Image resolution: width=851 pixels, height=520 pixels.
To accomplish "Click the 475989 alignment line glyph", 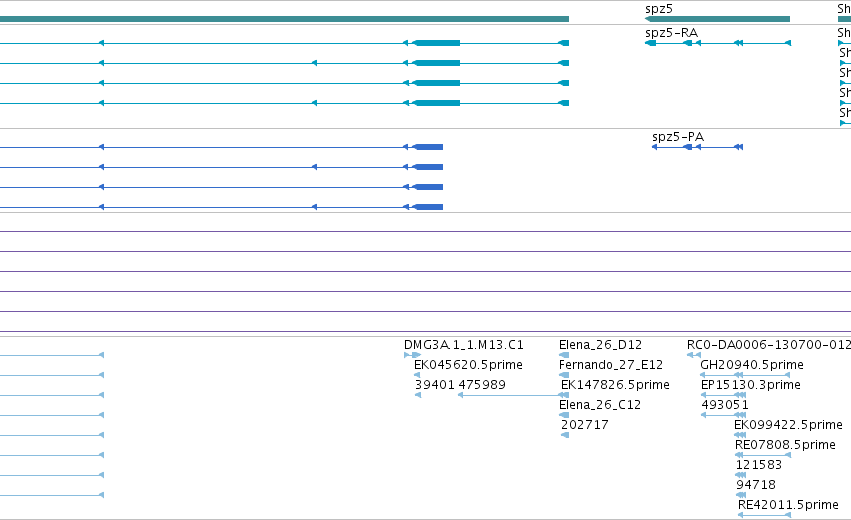I will (513, 395).
